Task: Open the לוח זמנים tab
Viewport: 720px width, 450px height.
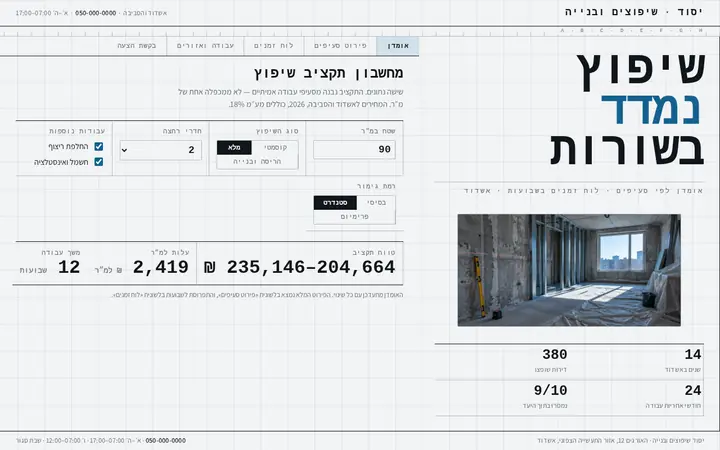Action: [x=274, y=46]
